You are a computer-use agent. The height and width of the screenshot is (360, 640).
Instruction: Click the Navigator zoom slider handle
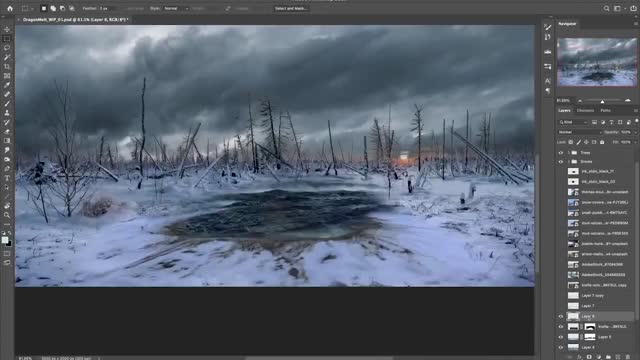602,101
